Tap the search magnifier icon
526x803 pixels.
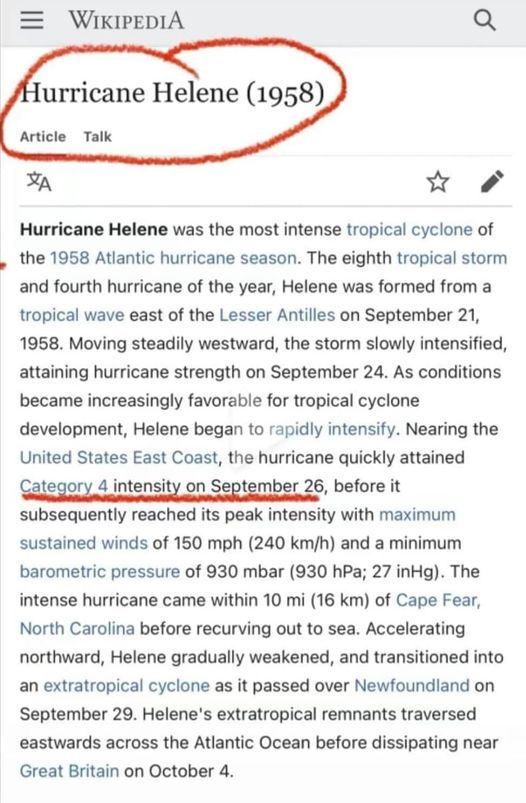point(483,20)
